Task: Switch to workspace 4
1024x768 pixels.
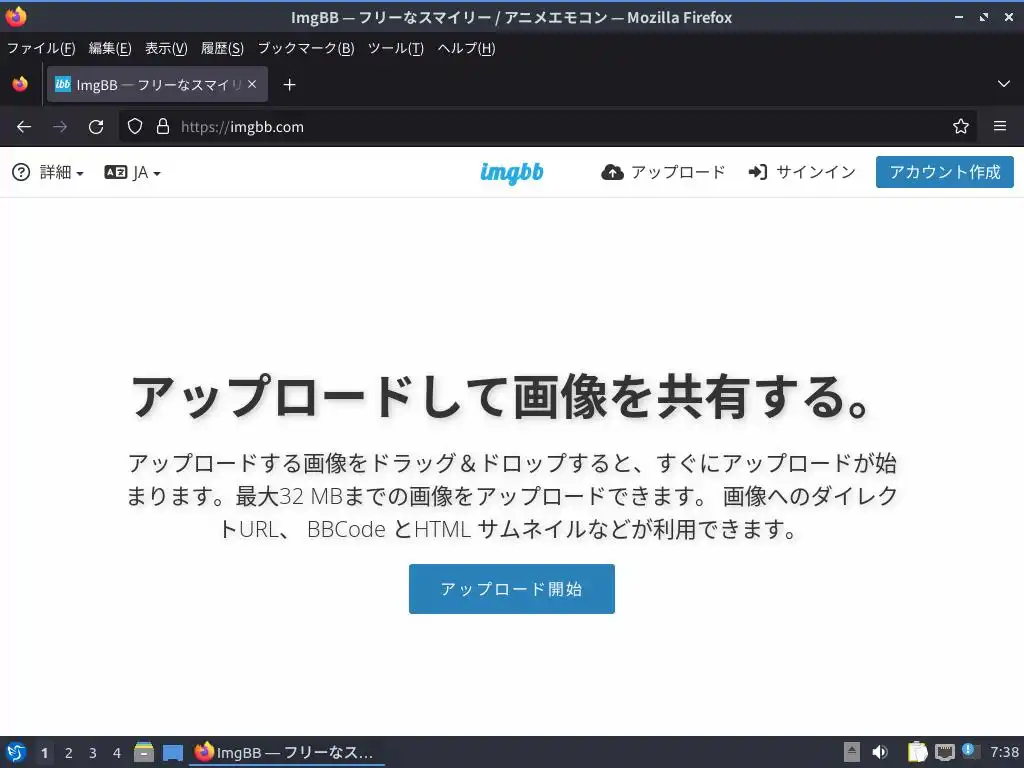Action: (117, 753)
